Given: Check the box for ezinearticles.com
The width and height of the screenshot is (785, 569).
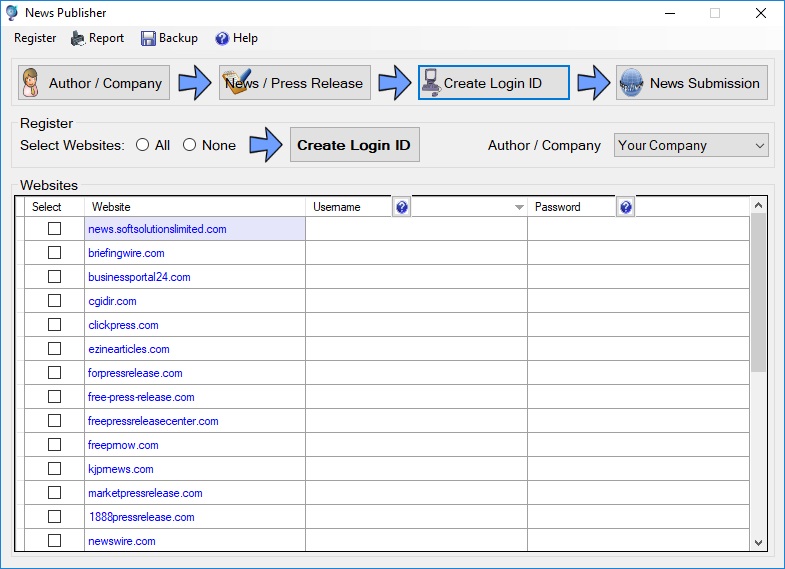Looking at the screenshot, I should 55,349.
